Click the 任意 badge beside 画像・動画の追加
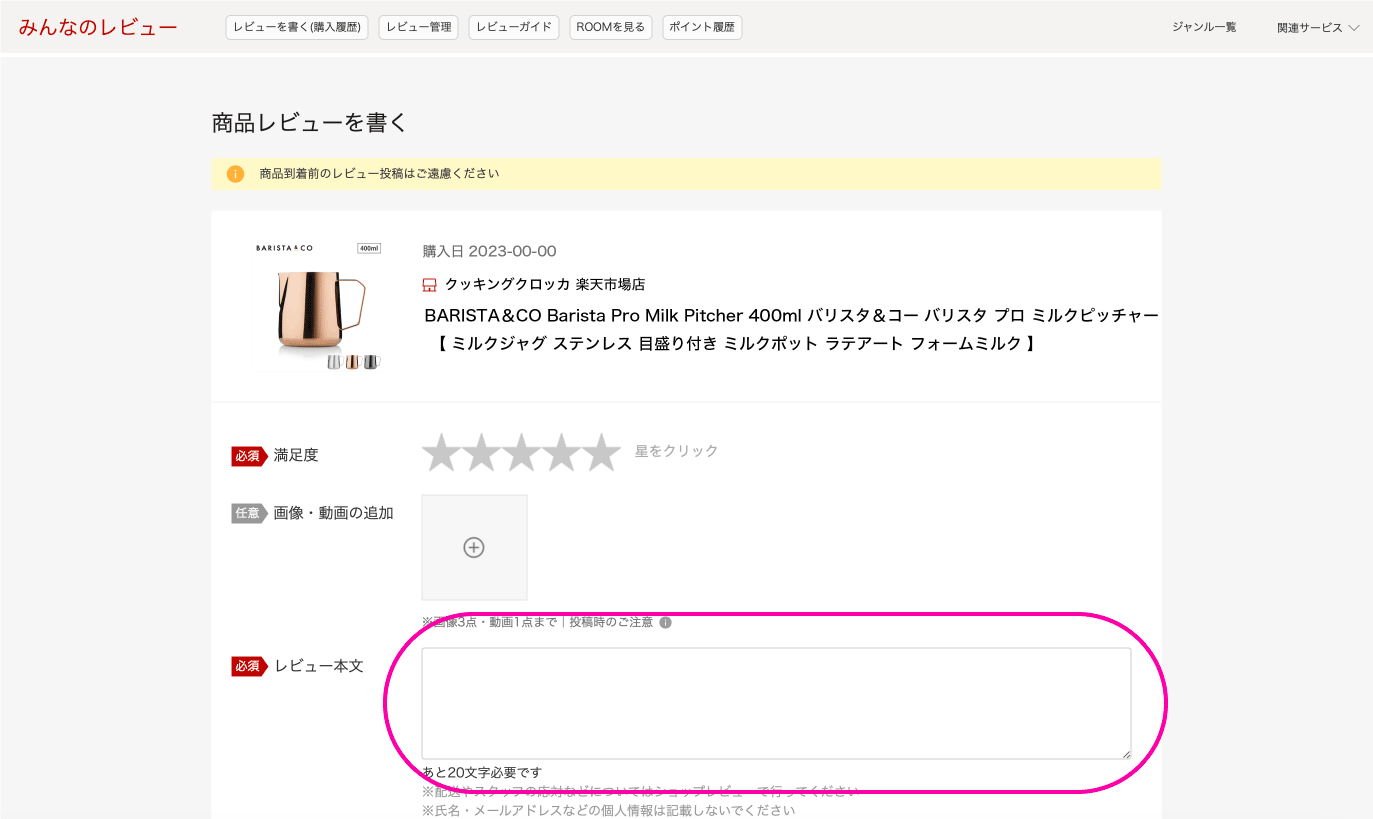This screenshot has height=819, width=1373. pyautogui.click(x=249, y=514)
